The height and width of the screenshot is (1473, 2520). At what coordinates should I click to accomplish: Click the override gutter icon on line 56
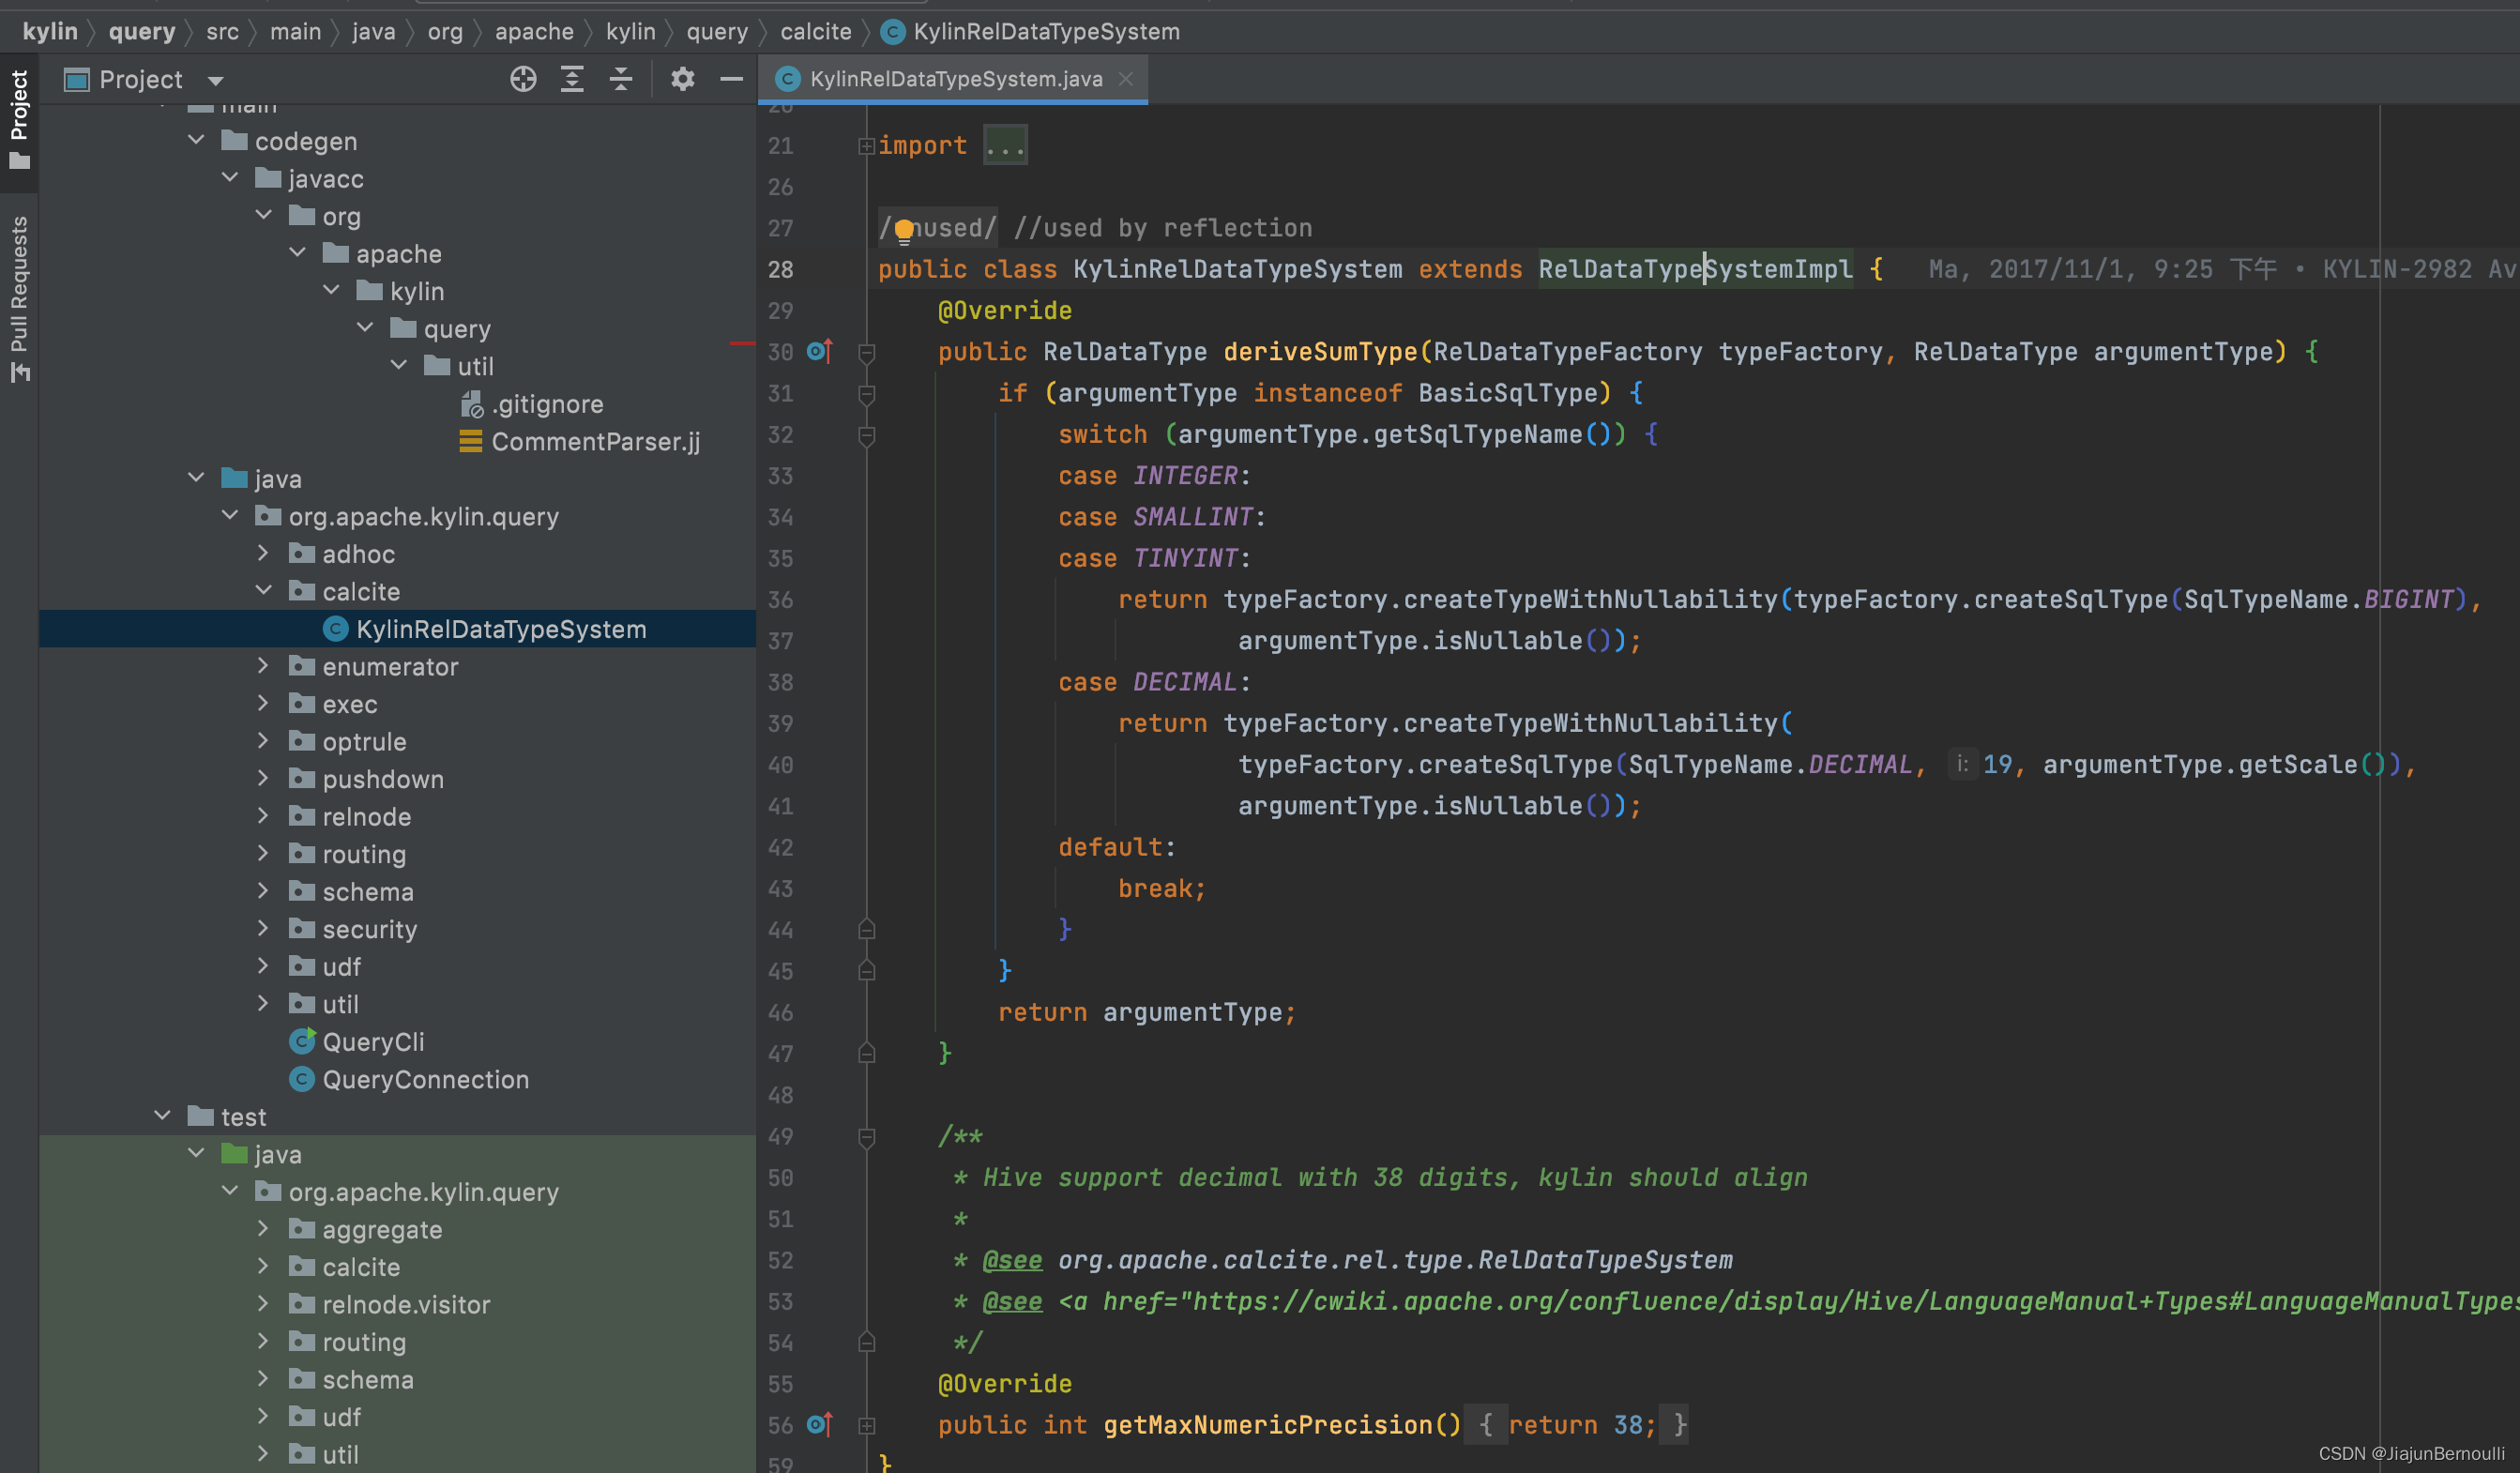819,1424
